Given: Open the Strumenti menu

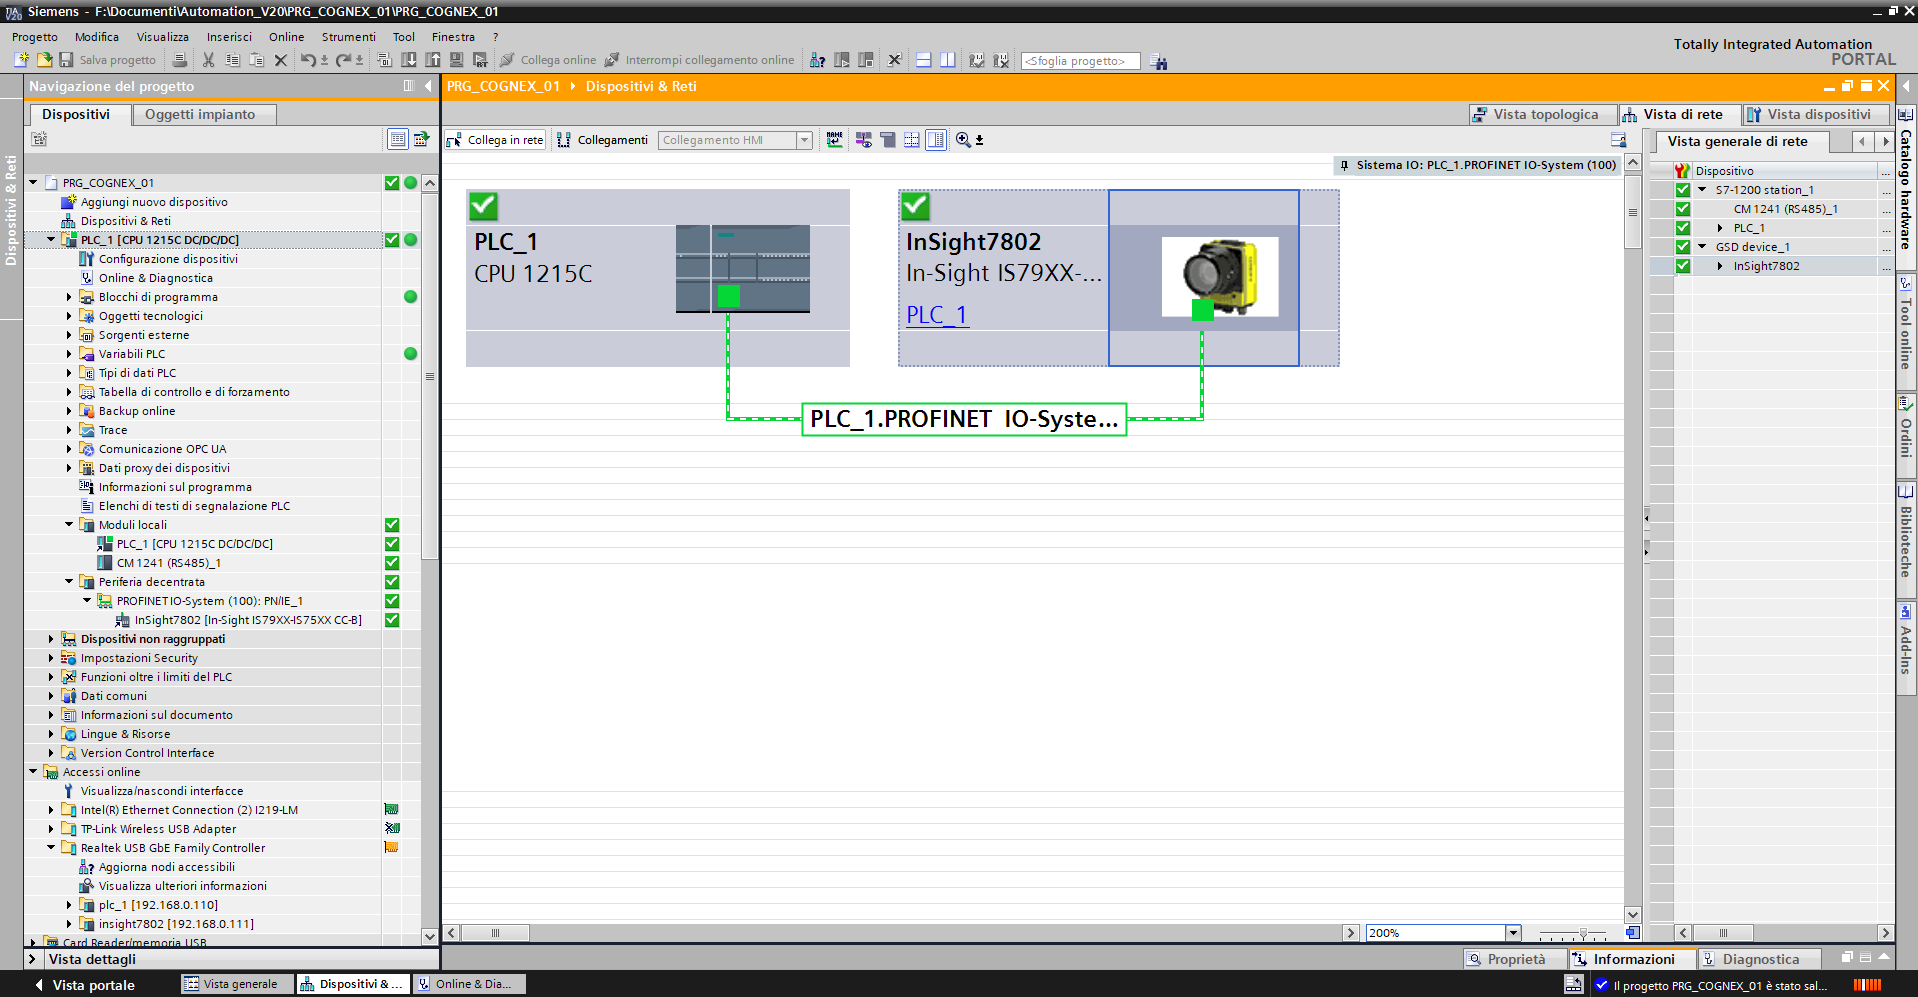Looking at the screenshot, I should (348, 37).
